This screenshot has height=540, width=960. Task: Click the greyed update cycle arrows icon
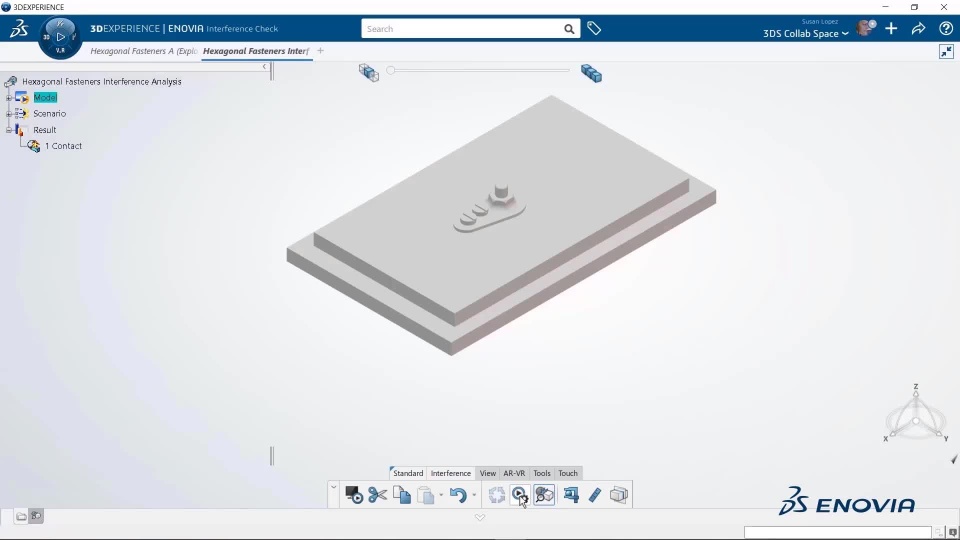coord(497,495)
